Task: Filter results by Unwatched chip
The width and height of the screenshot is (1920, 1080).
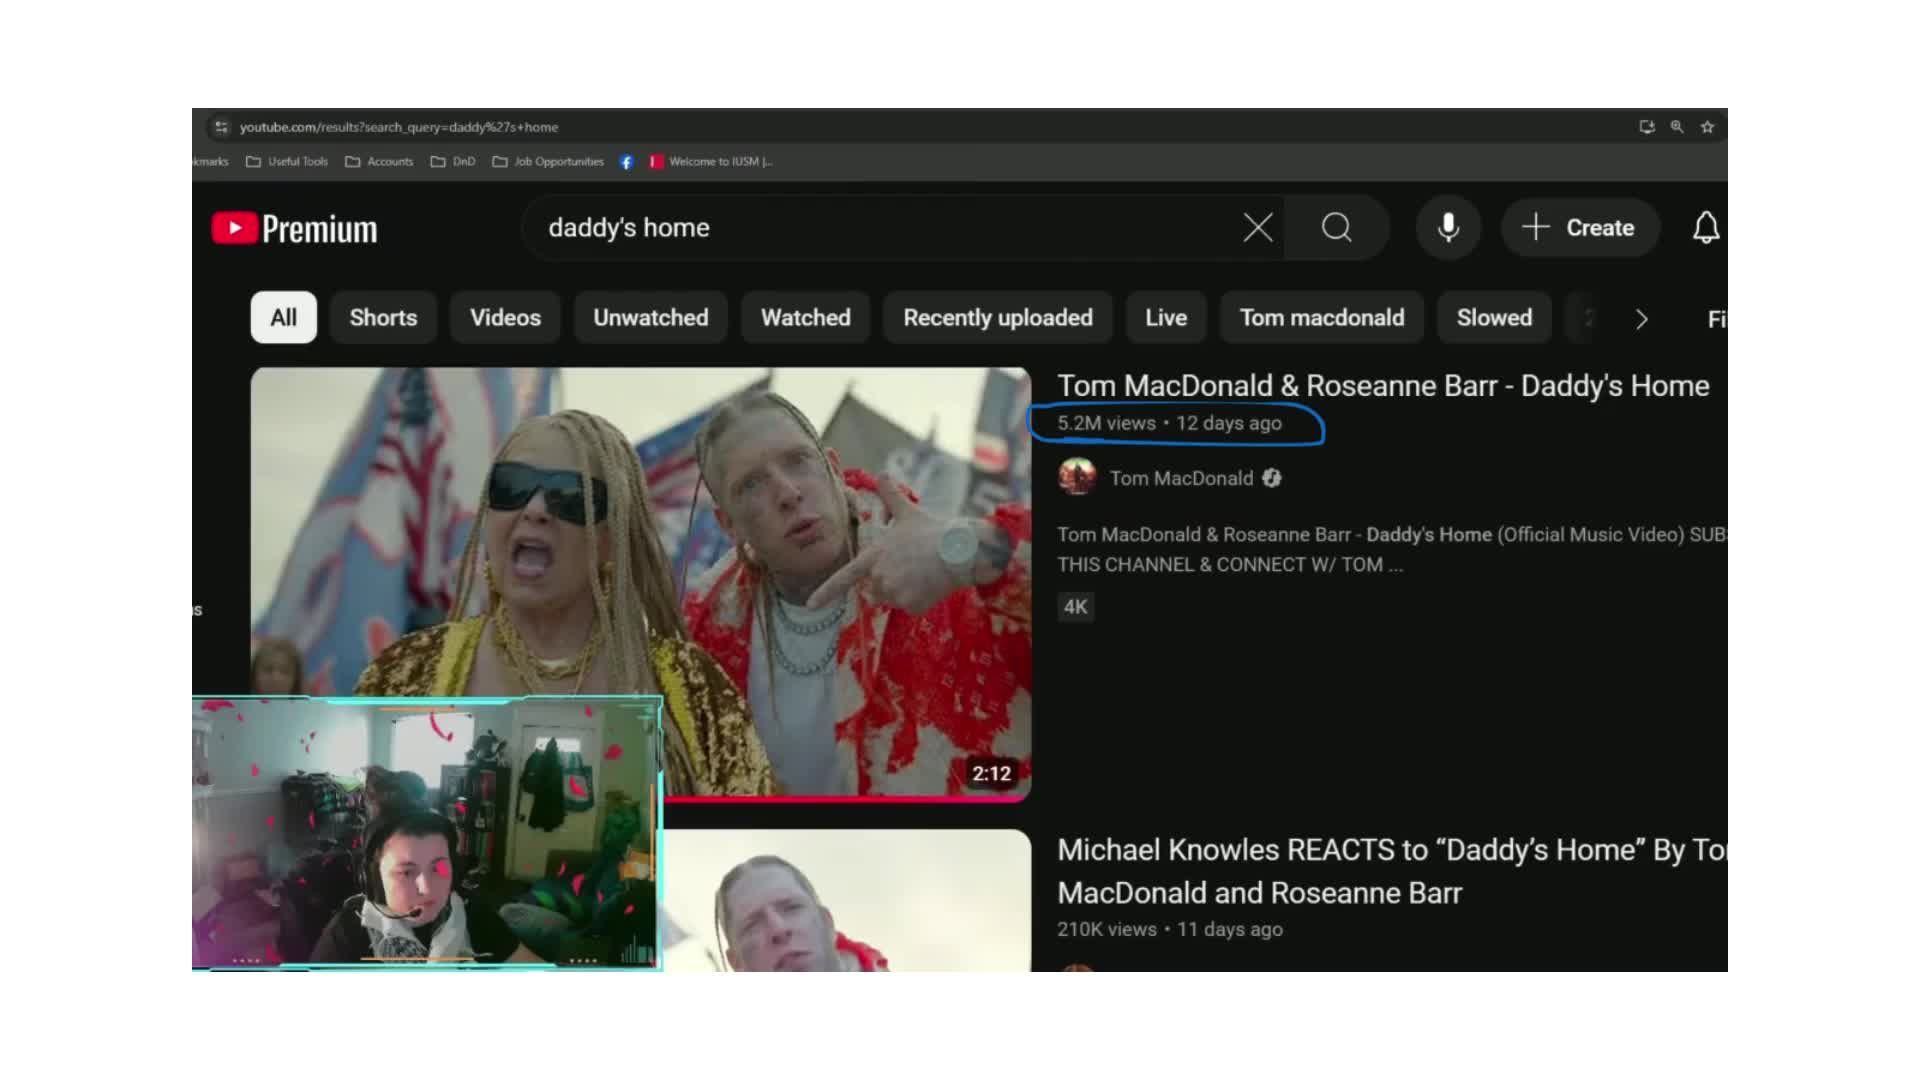Action: coord(650,318)
